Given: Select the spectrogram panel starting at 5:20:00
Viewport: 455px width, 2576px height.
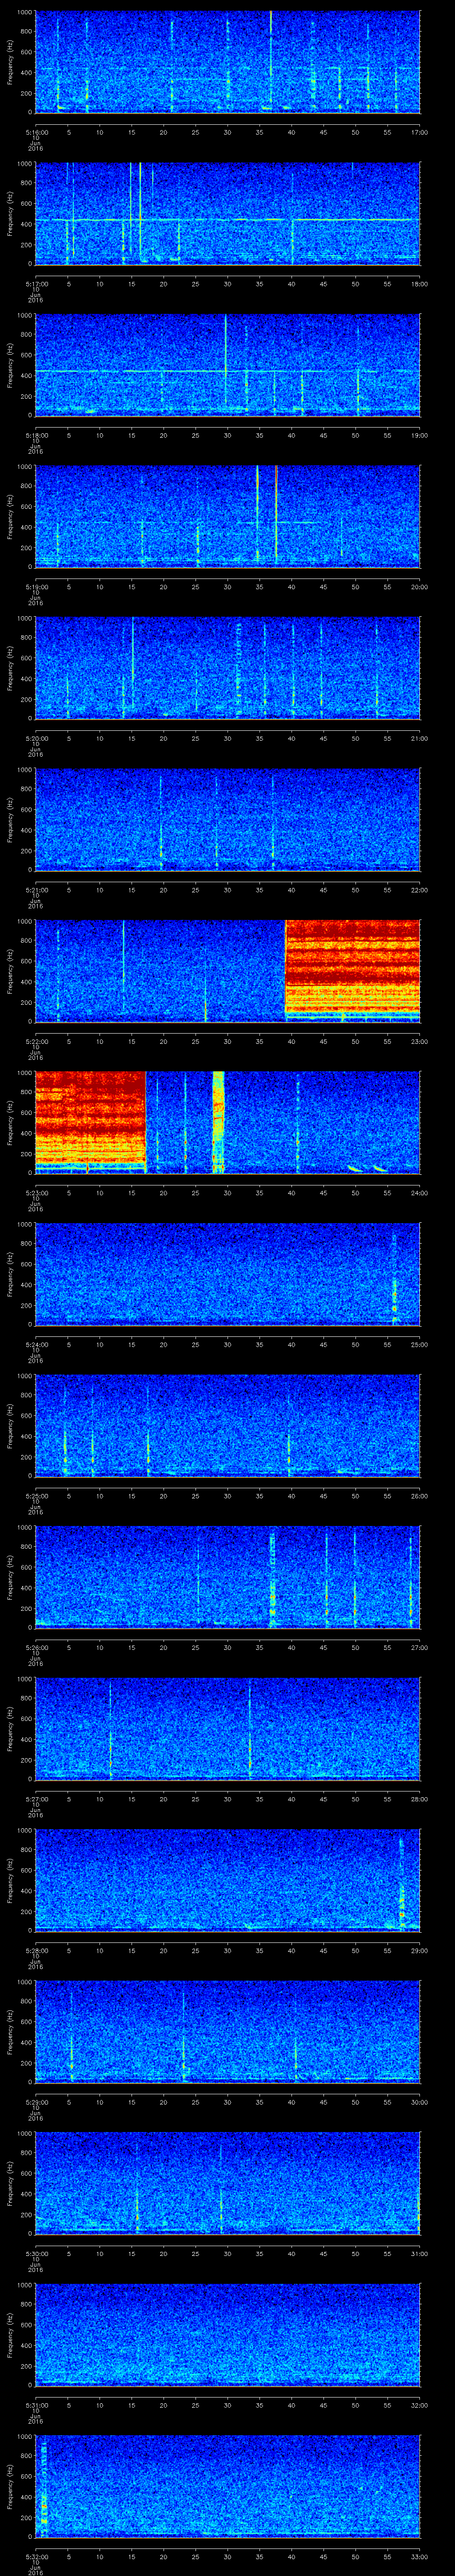Looking at the screenshot, I should pos(228,668).
